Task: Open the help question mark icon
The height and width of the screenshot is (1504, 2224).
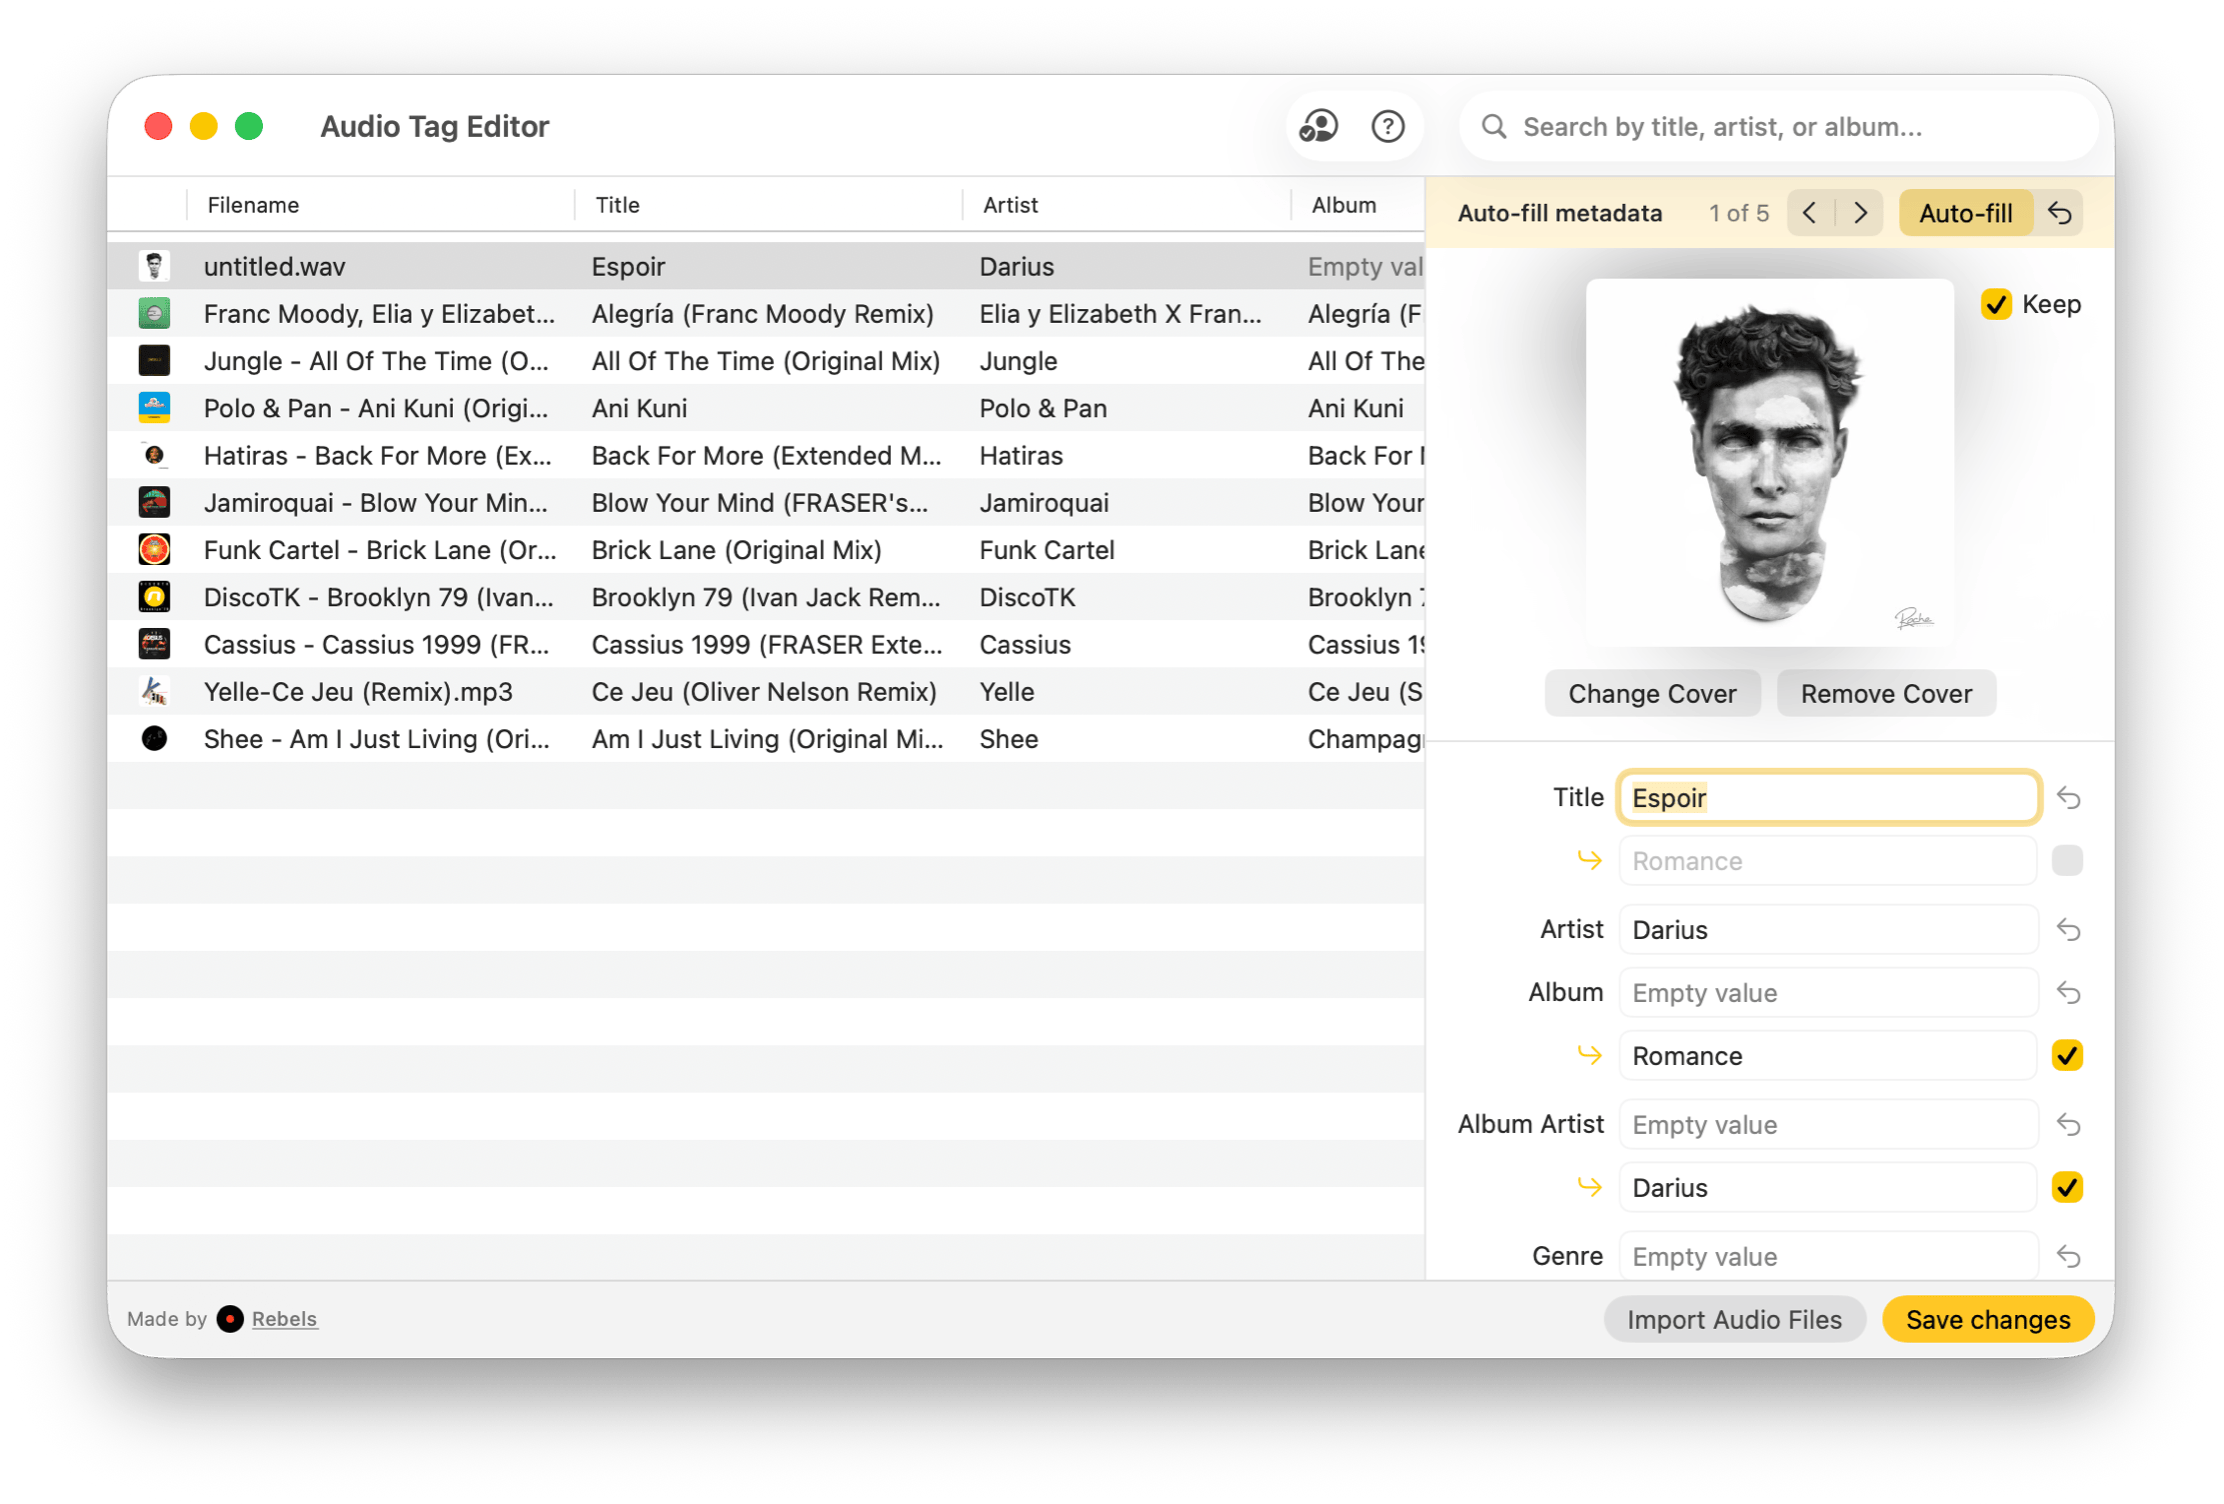Action: click(x=1387, y=126)
